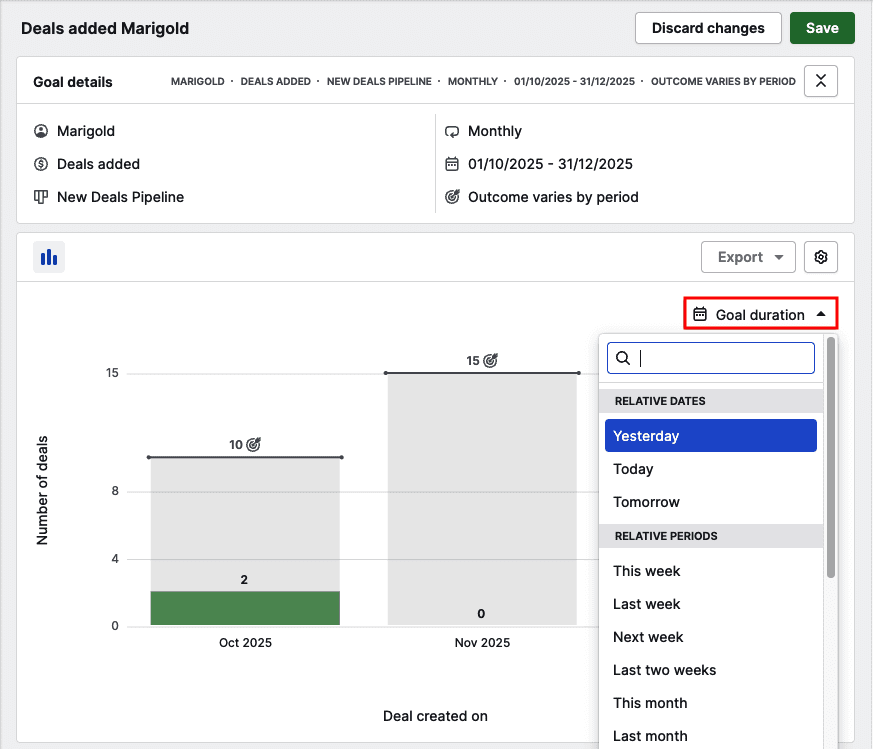873x749 pixels.
Task: Click the bar chart view icon
Action: click(x=48, y=257)
